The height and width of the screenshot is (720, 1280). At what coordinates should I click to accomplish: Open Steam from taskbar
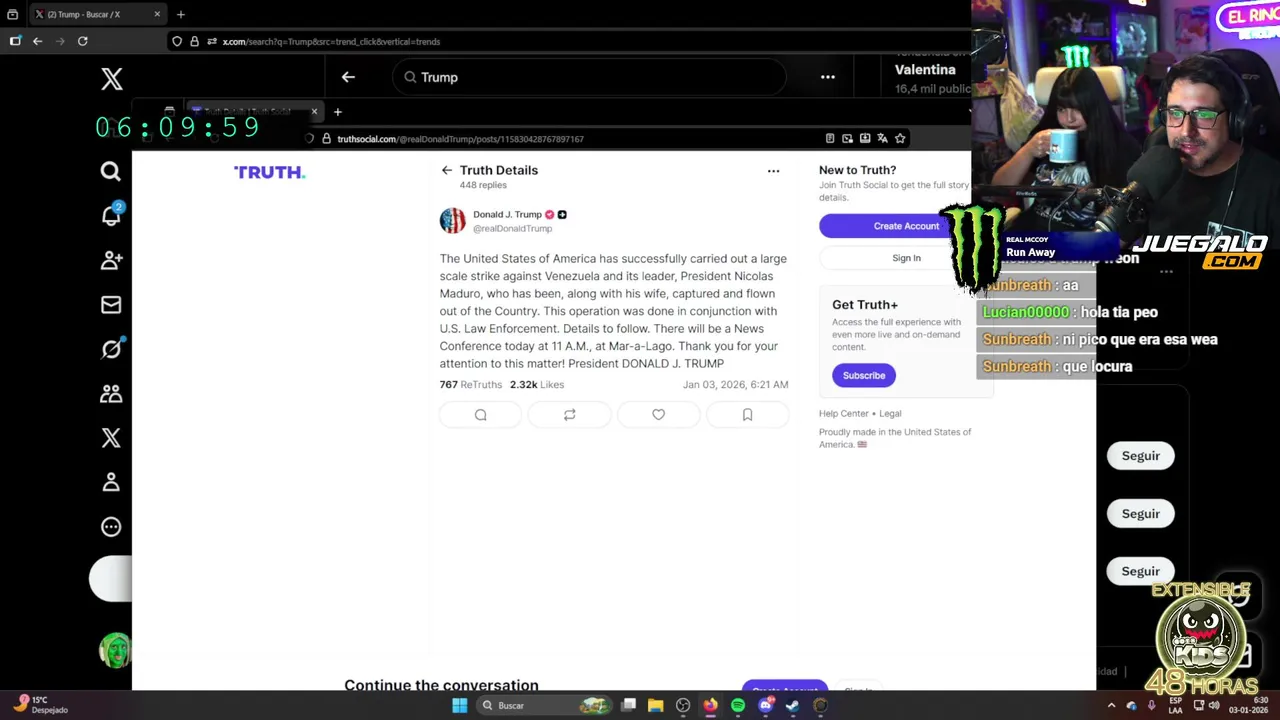pyautogui.click(x=793, y=706)
